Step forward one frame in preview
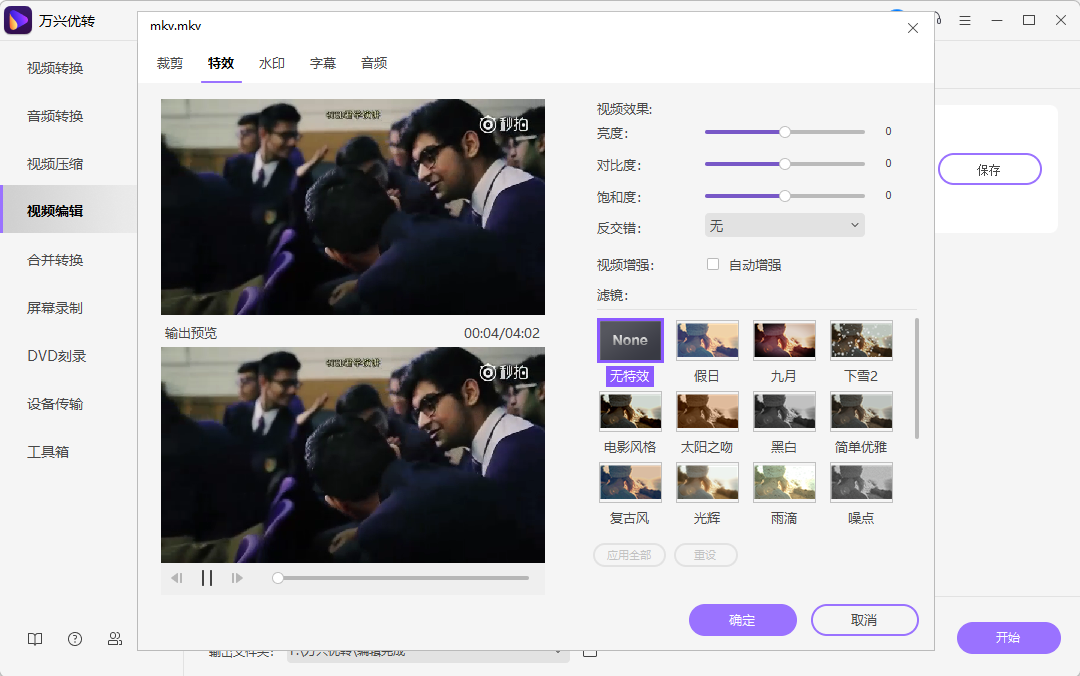Screen dimensions: 1080x676 (237, 577)
